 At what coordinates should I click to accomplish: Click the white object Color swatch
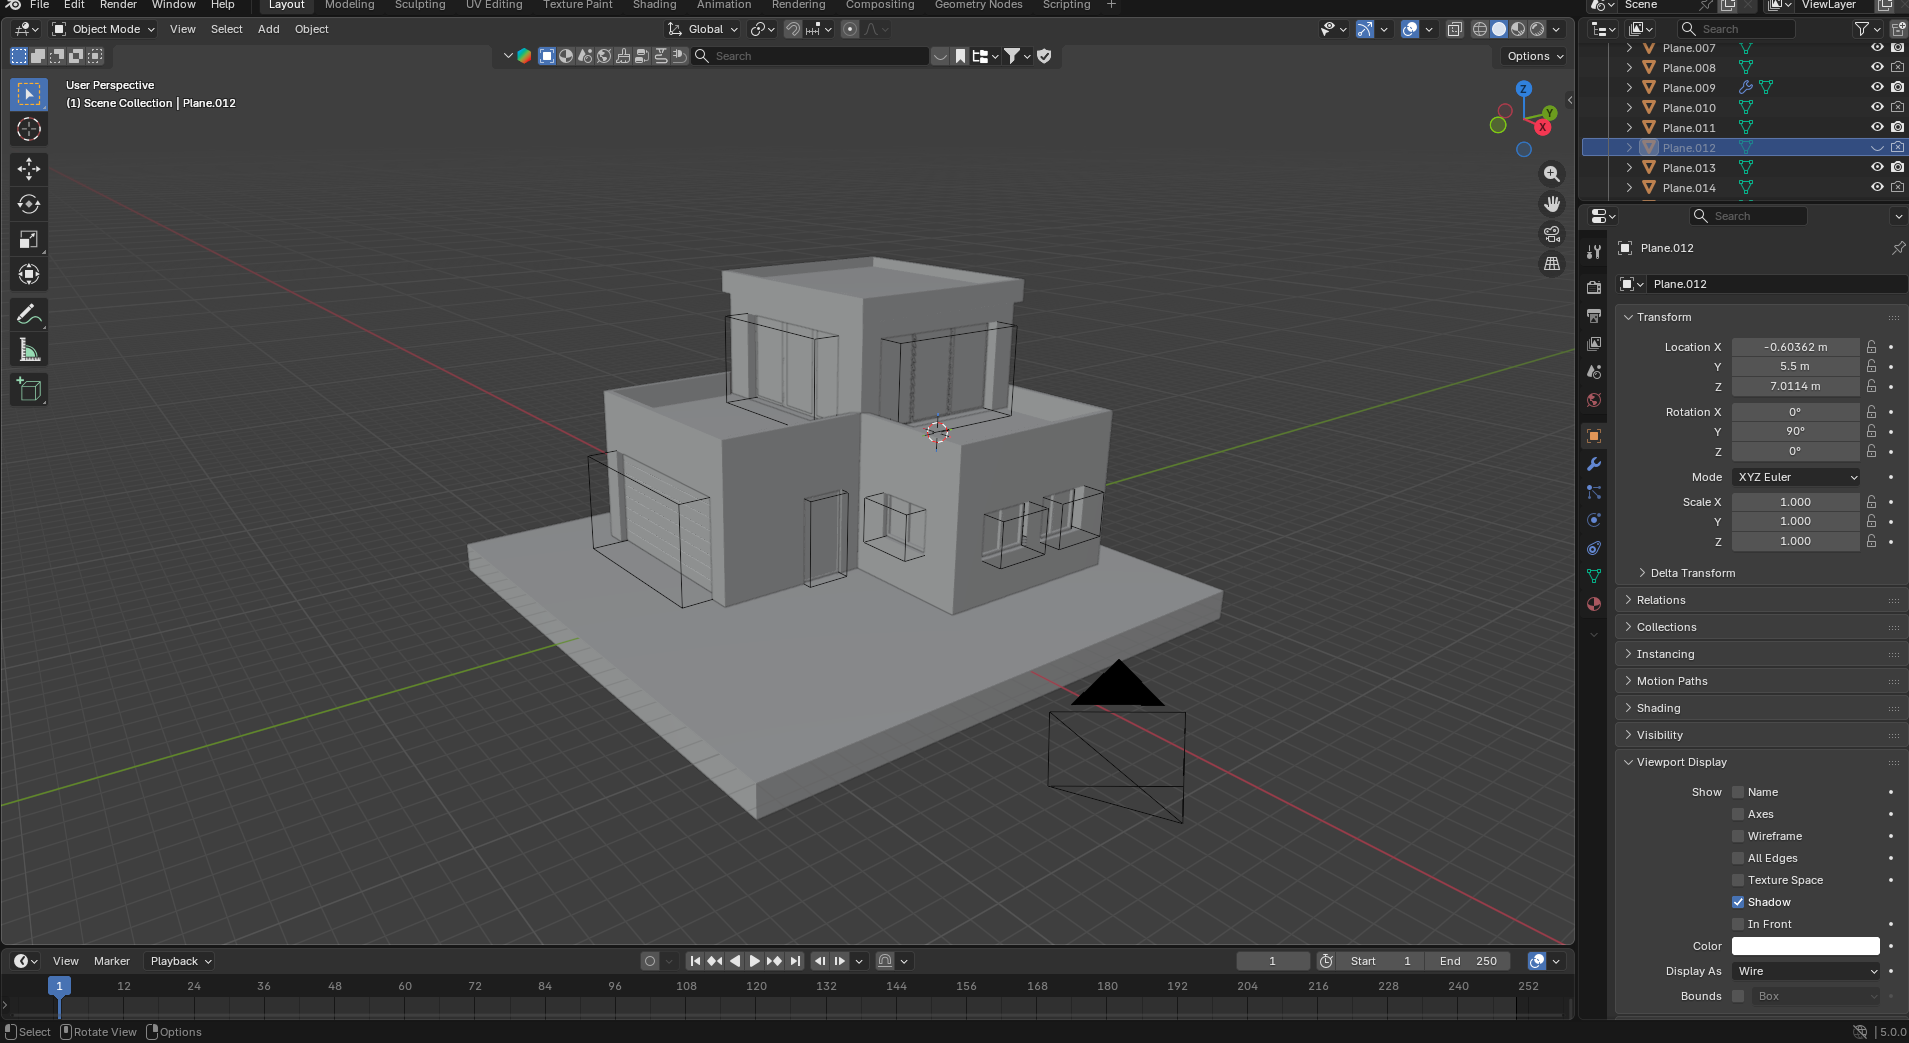click(x=1805, y=946)
